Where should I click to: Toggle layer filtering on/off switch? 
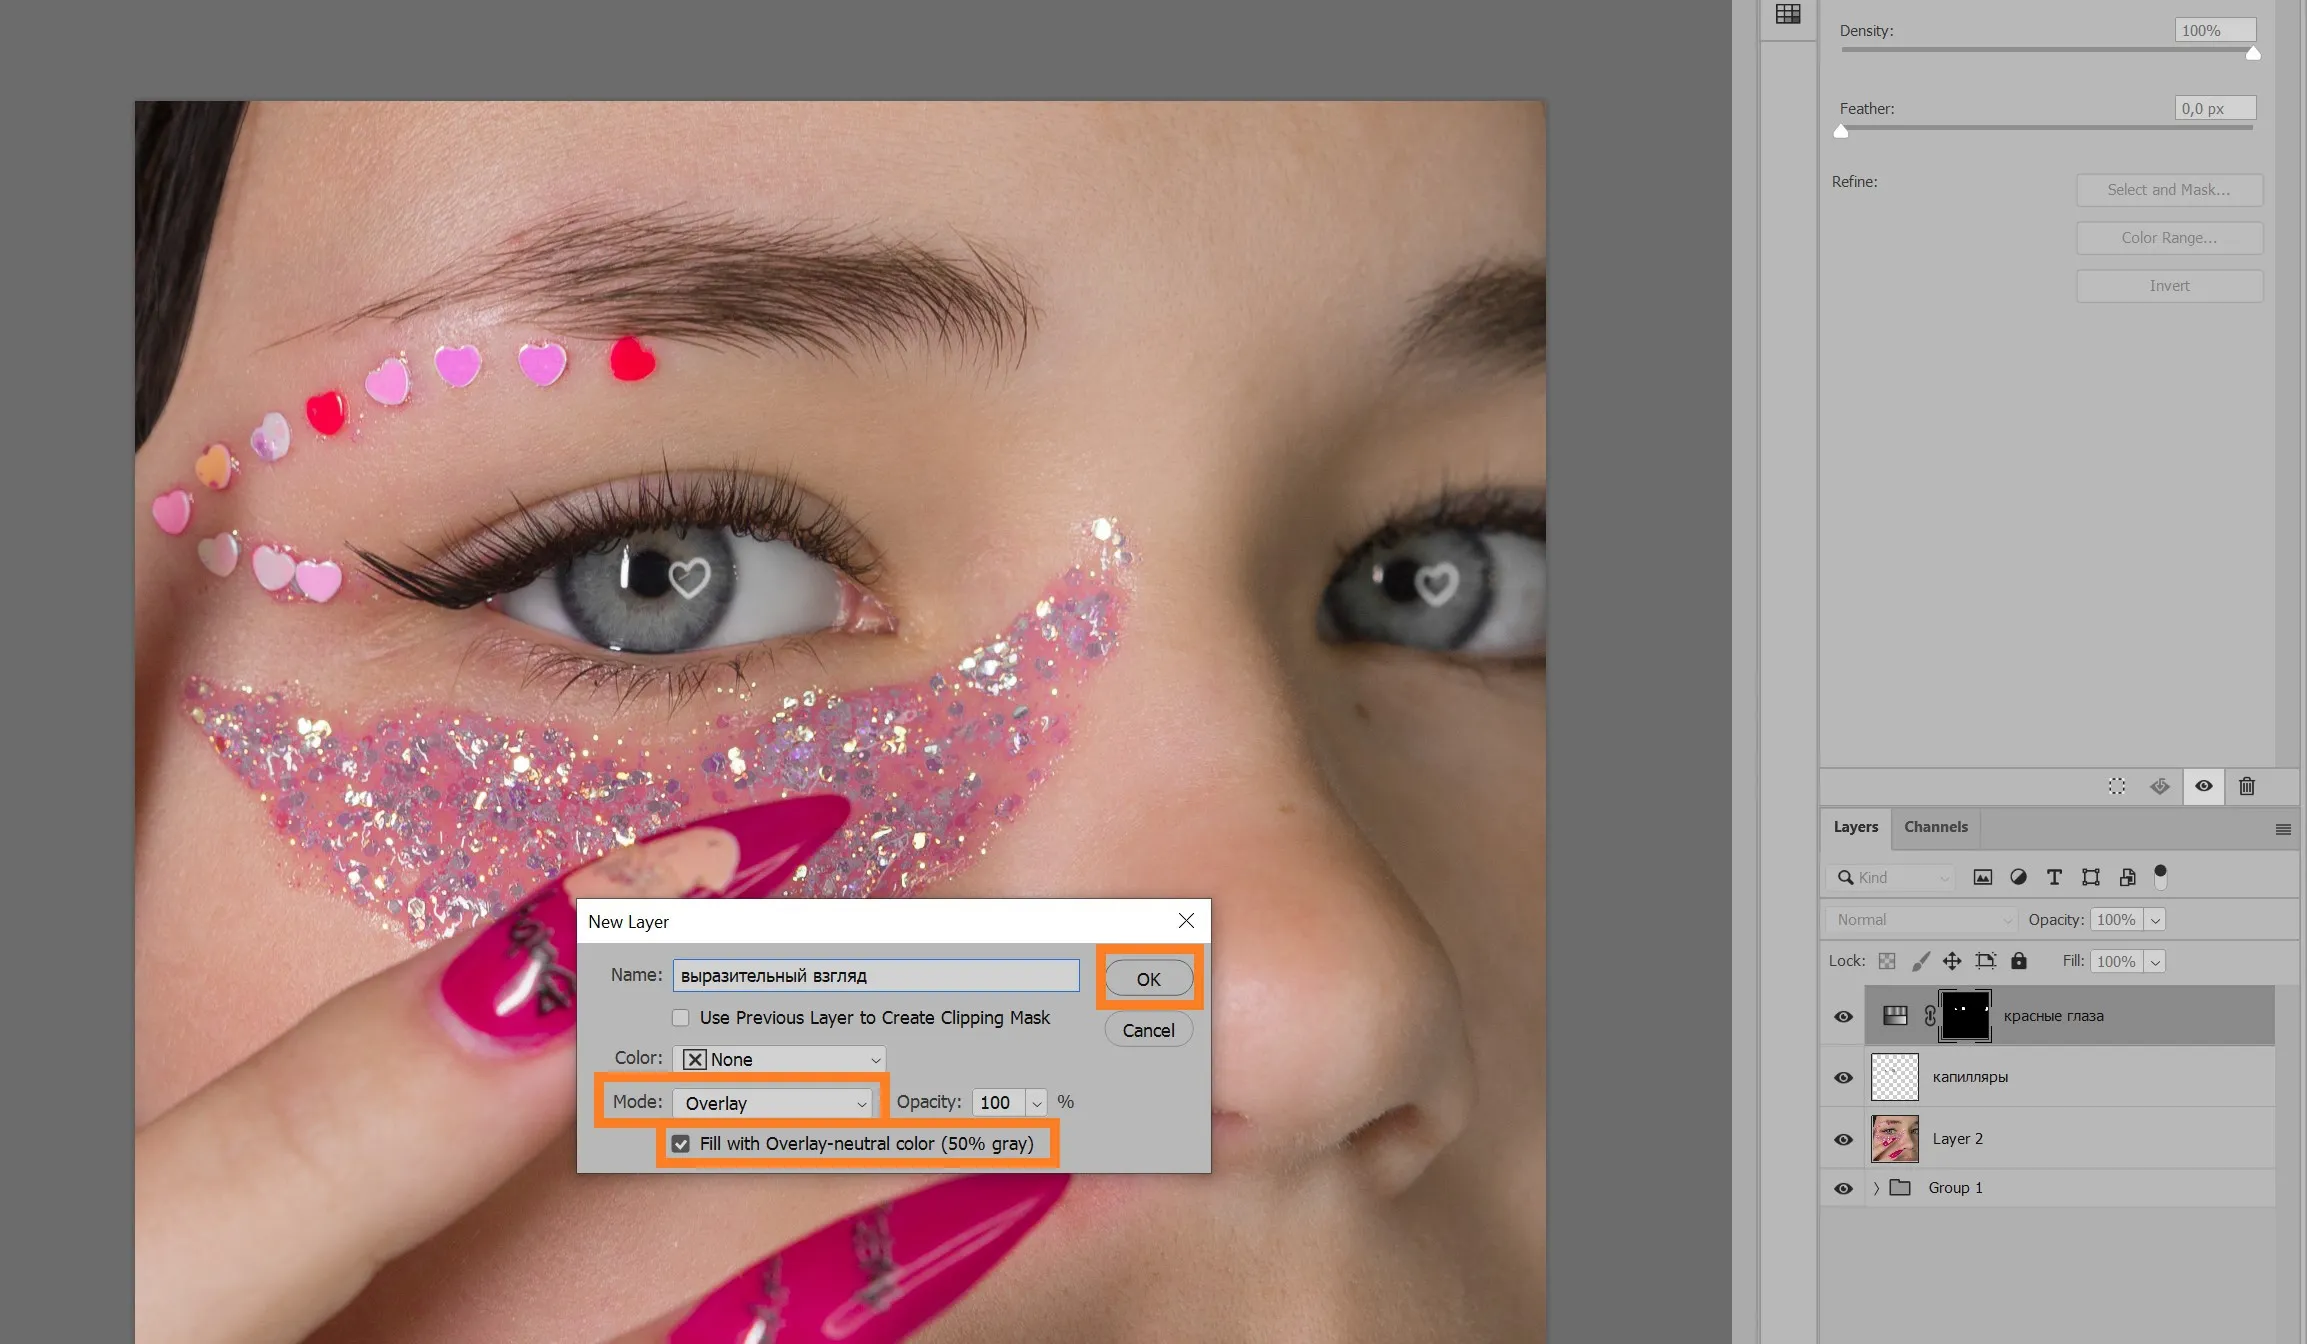[x=2160, y=877]
